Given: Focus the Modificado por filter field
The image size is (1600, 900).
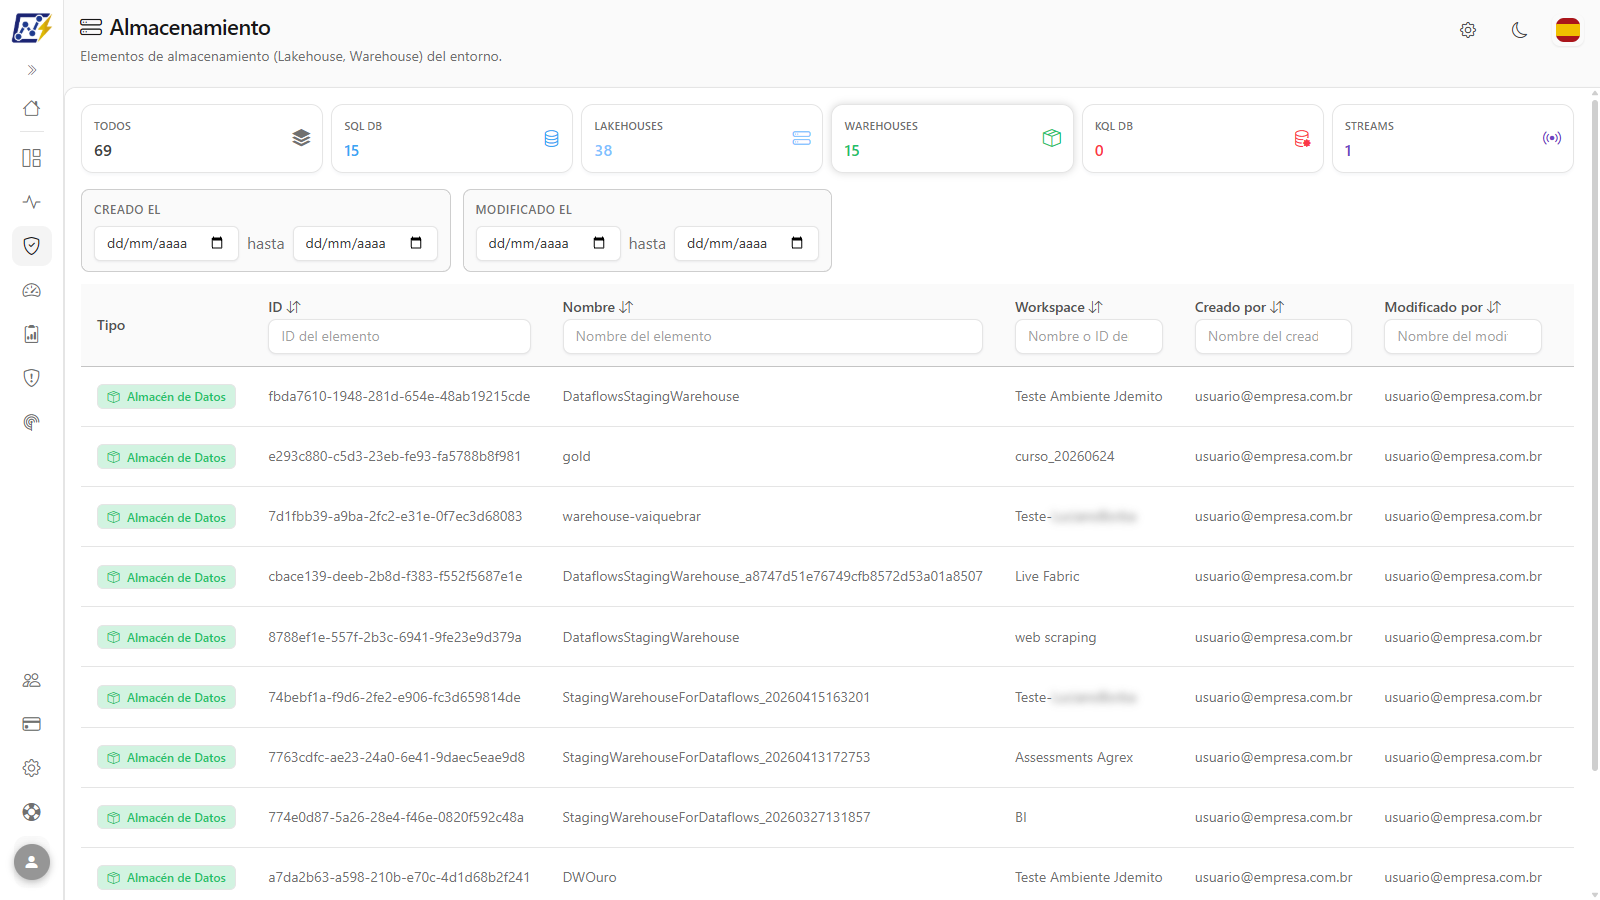Looking at the screenshot, I should 1463,336.
